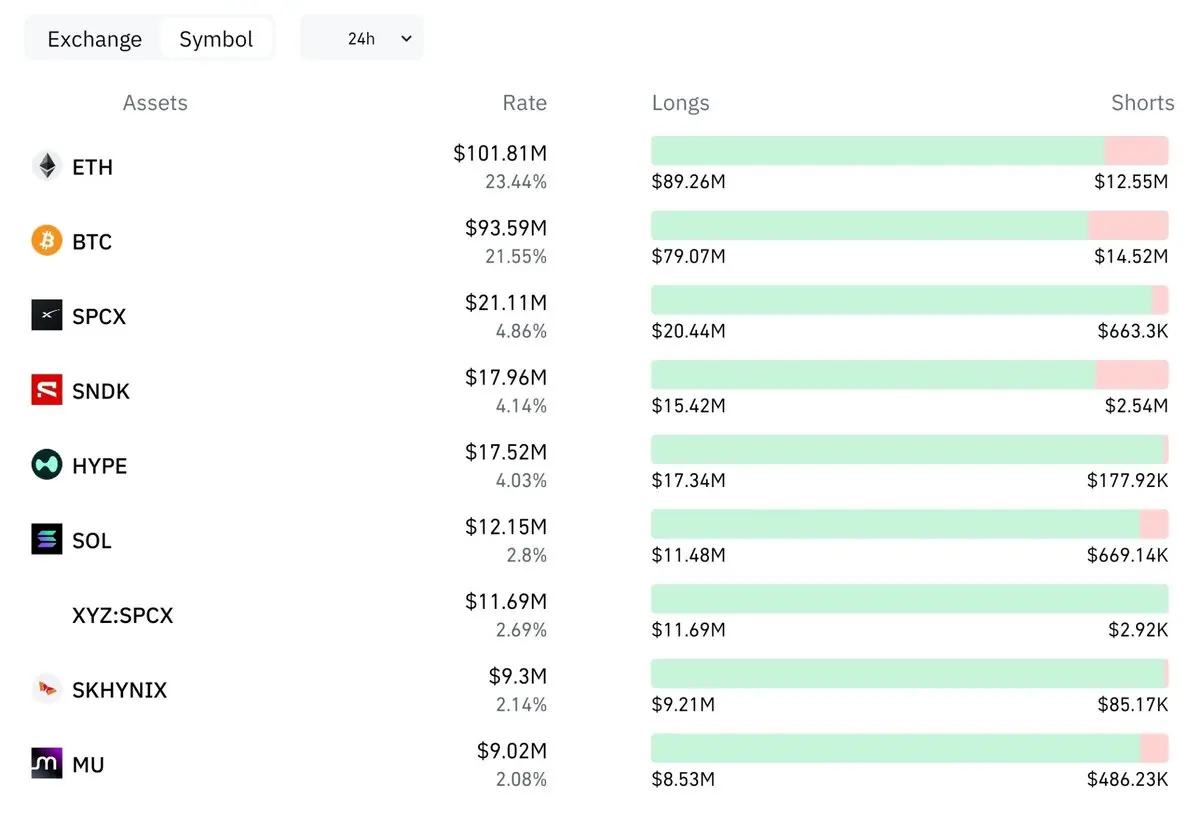Click the red SNDK logo icon
Viewport: 1200px width, 824px height.
coord(47,390)
